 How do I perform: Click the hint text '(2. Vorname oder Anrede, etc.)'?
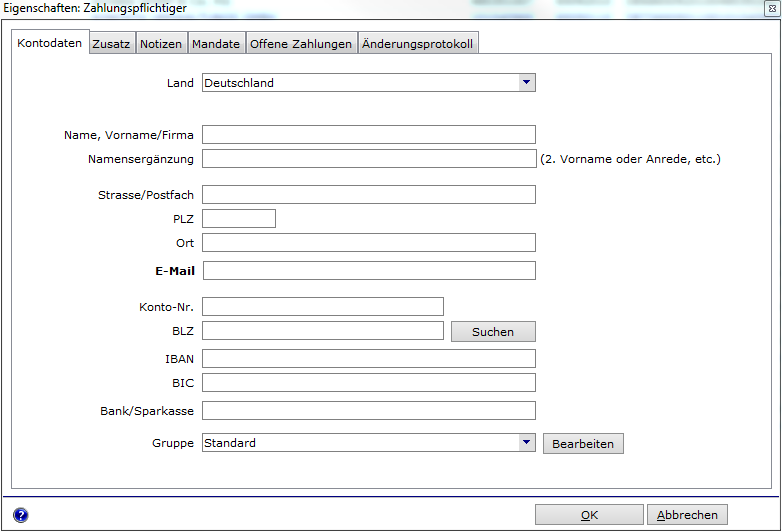click(630, 159)
